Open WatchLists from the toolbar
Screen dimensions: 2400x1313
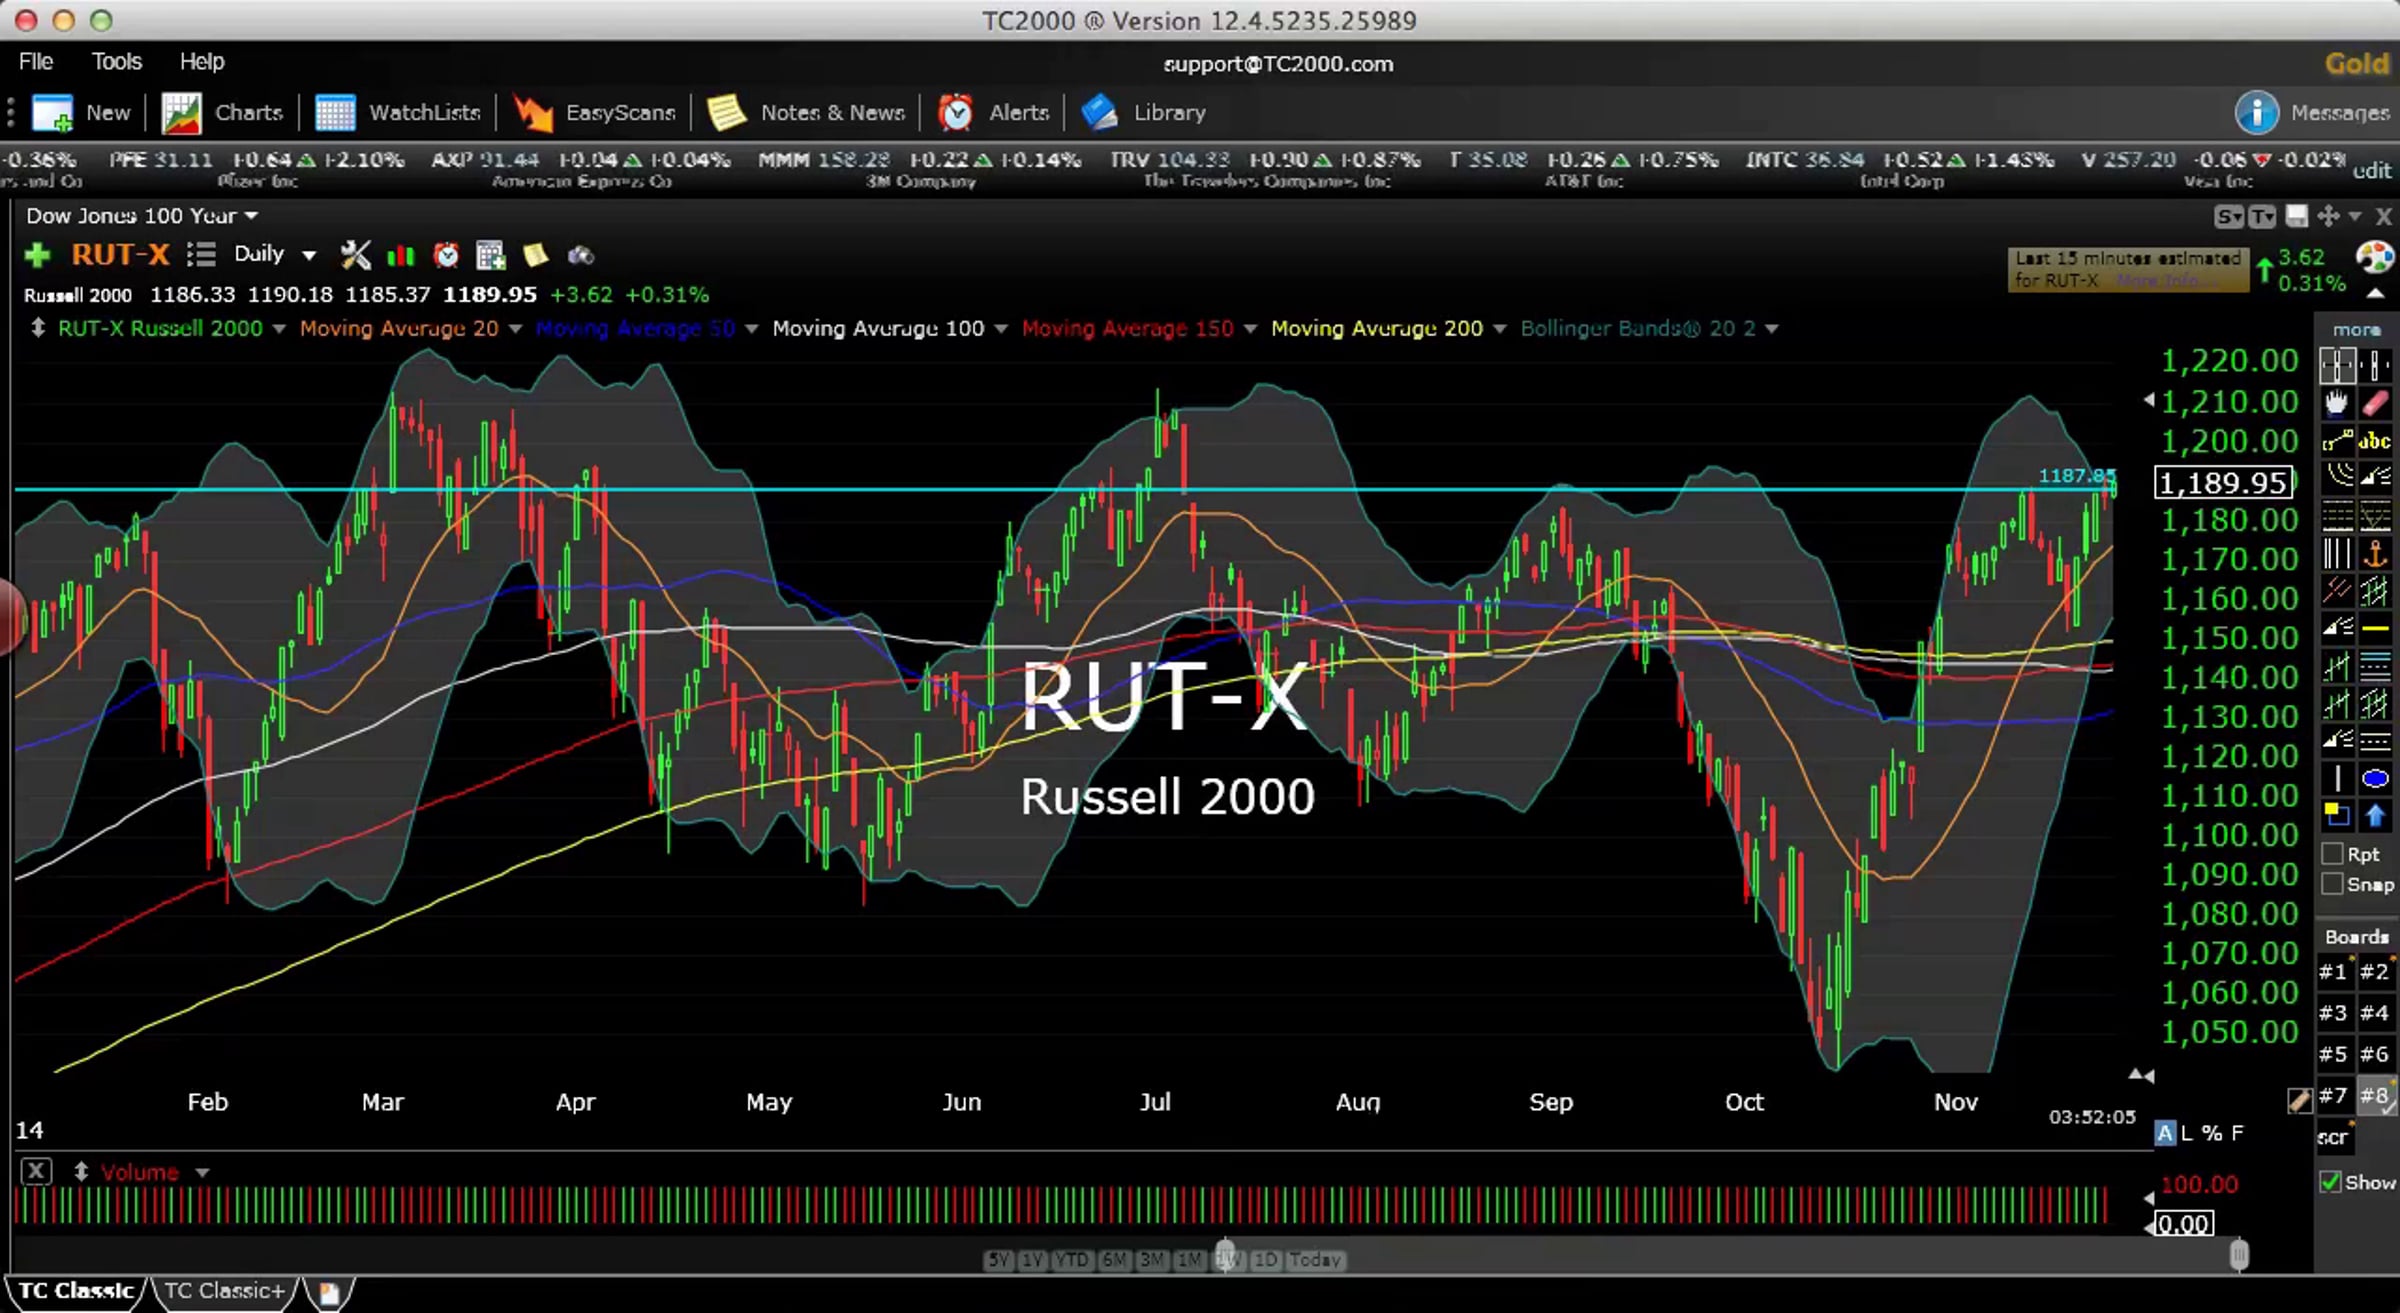coord(397,113)
